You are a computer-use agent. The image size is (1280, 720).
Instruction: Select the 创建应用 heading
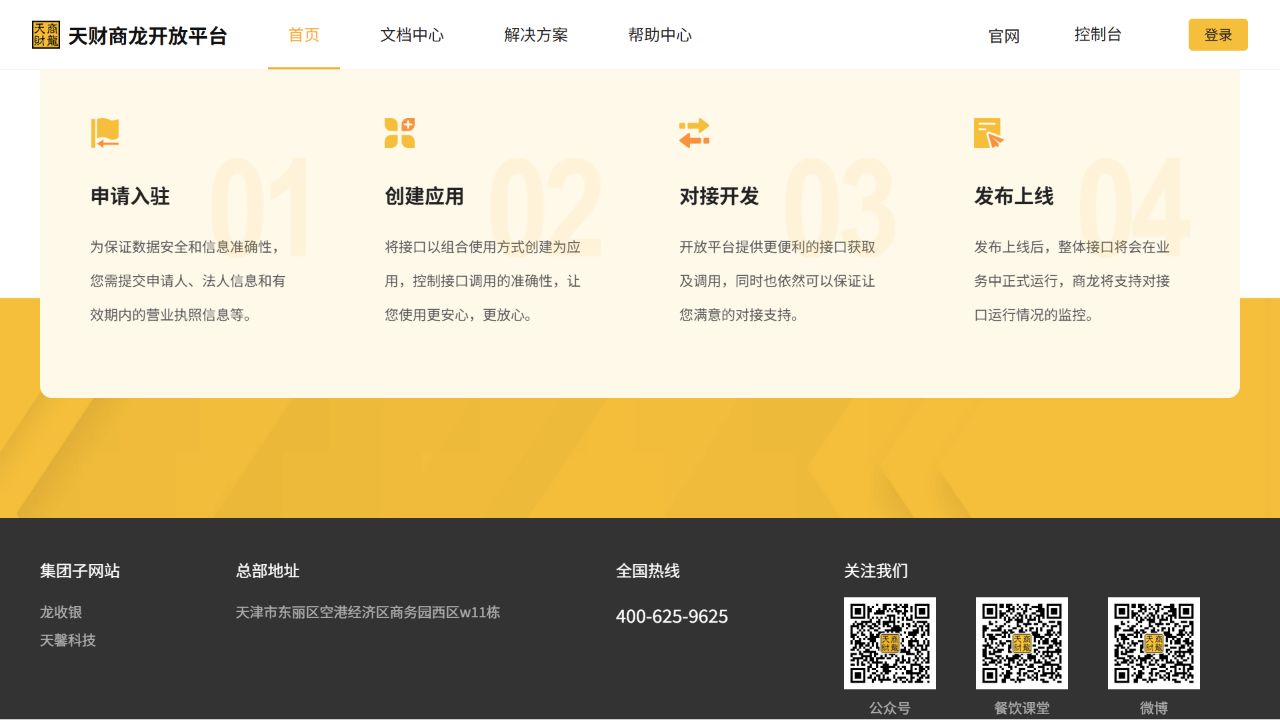[424, 196]
